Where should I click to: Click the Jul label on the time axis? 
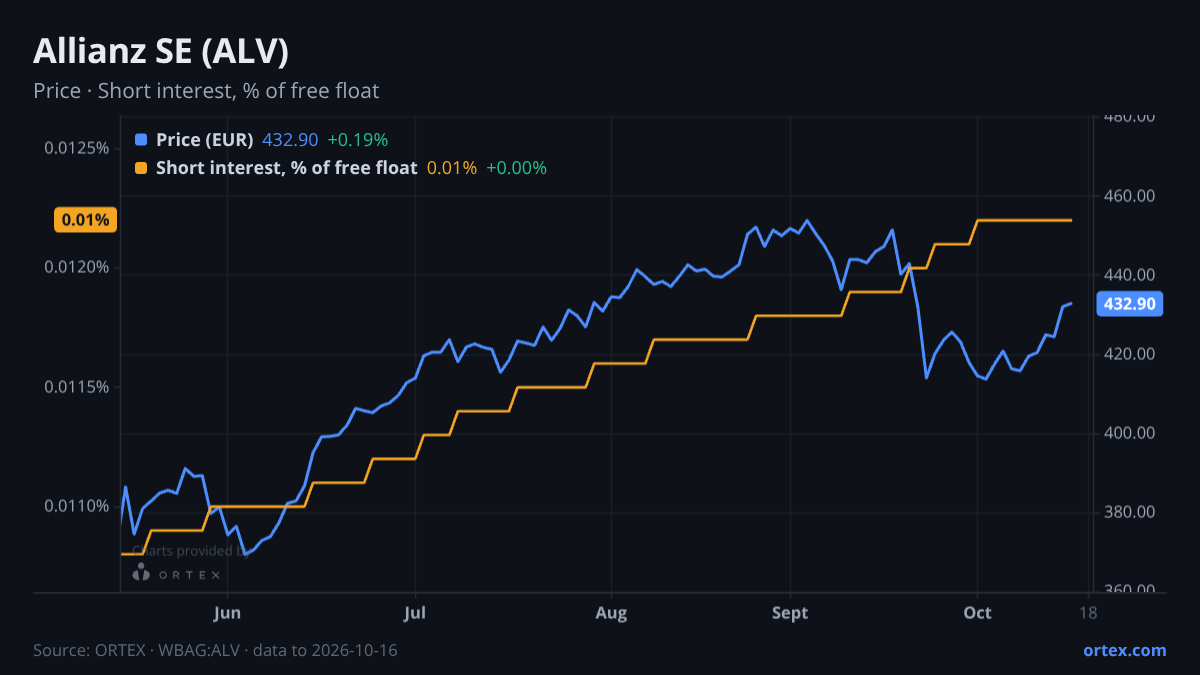pyautogui.click(x=417, y=613)
